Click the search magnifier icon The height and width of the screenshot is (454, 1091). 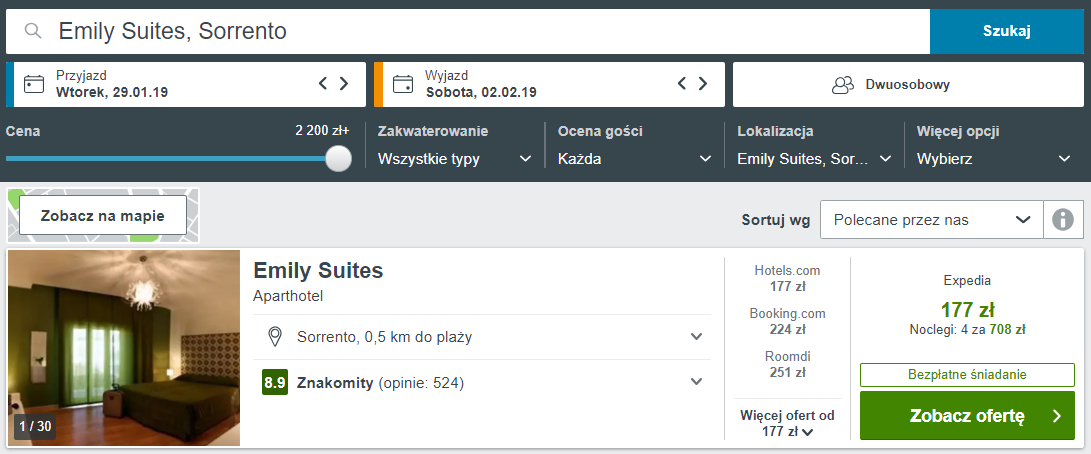pos(33,31)
